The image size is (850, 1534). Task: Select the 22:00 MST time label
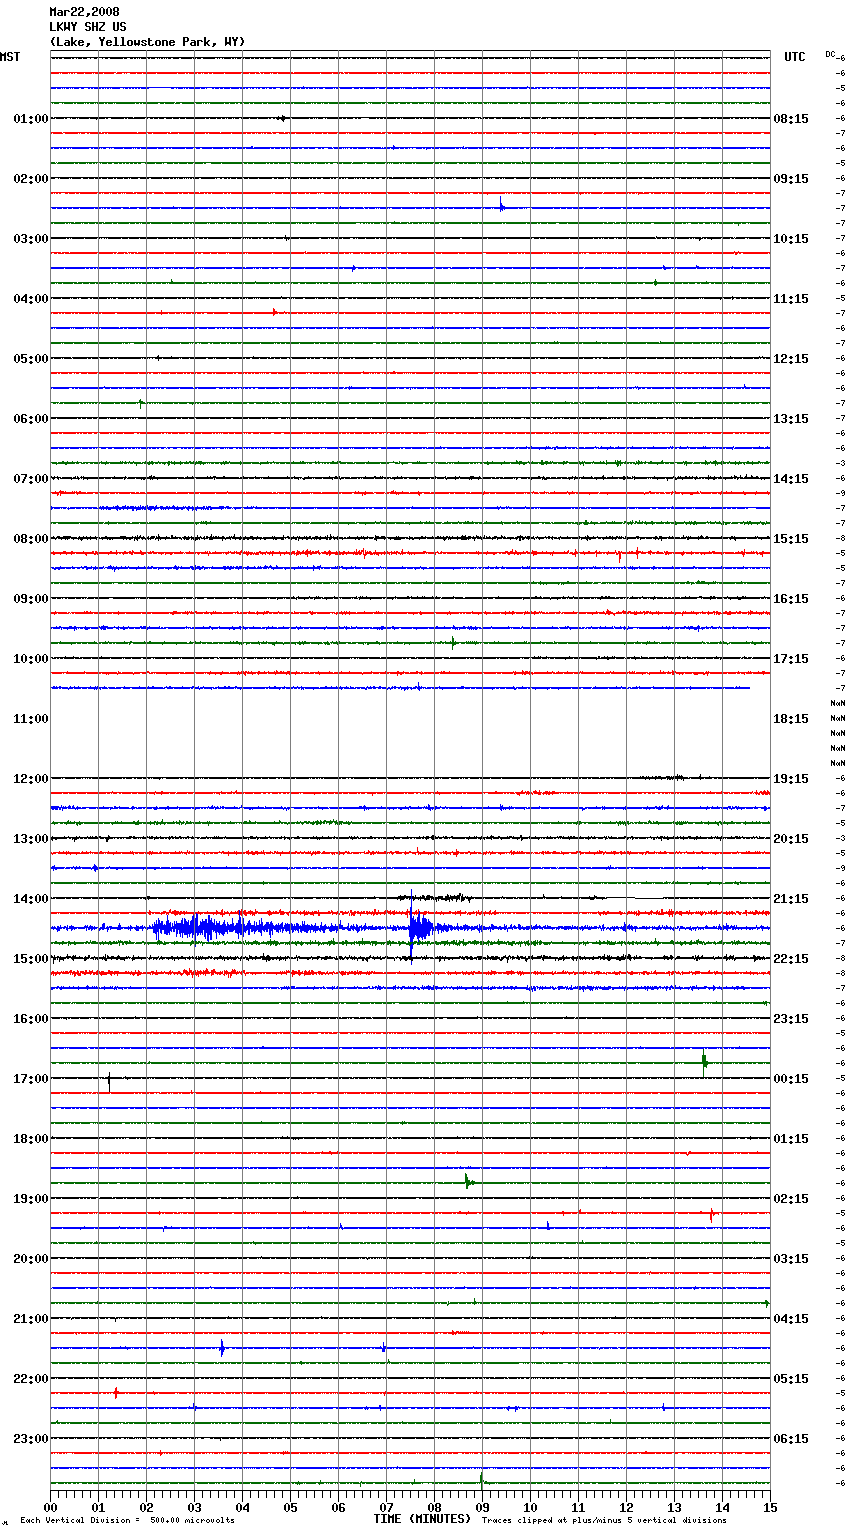click(x=31, y=1379)
